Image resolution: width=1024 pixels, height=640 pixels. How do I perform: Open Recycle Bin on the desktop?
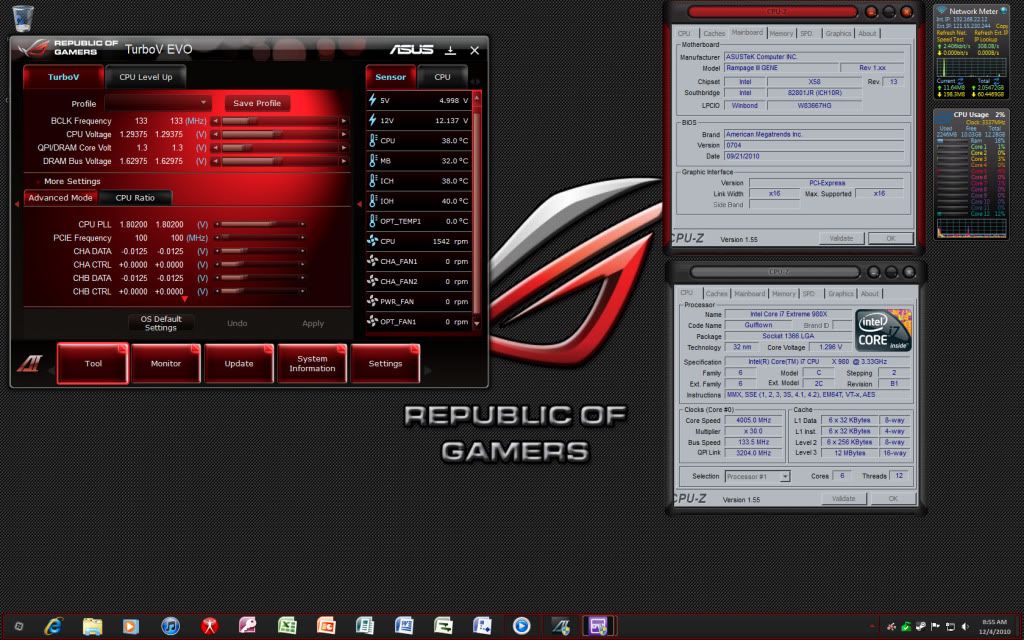click(22, 17)
